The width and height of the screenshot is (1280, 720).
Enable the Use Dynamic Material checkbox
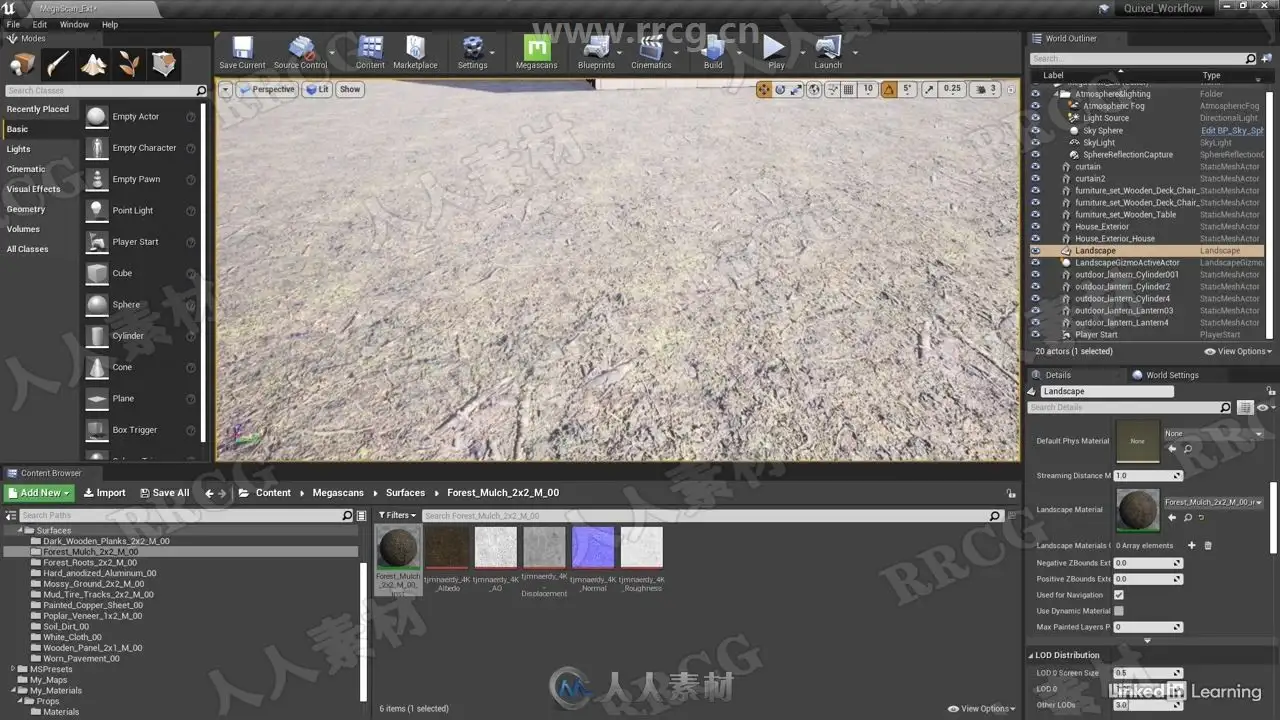[1119, 611]
